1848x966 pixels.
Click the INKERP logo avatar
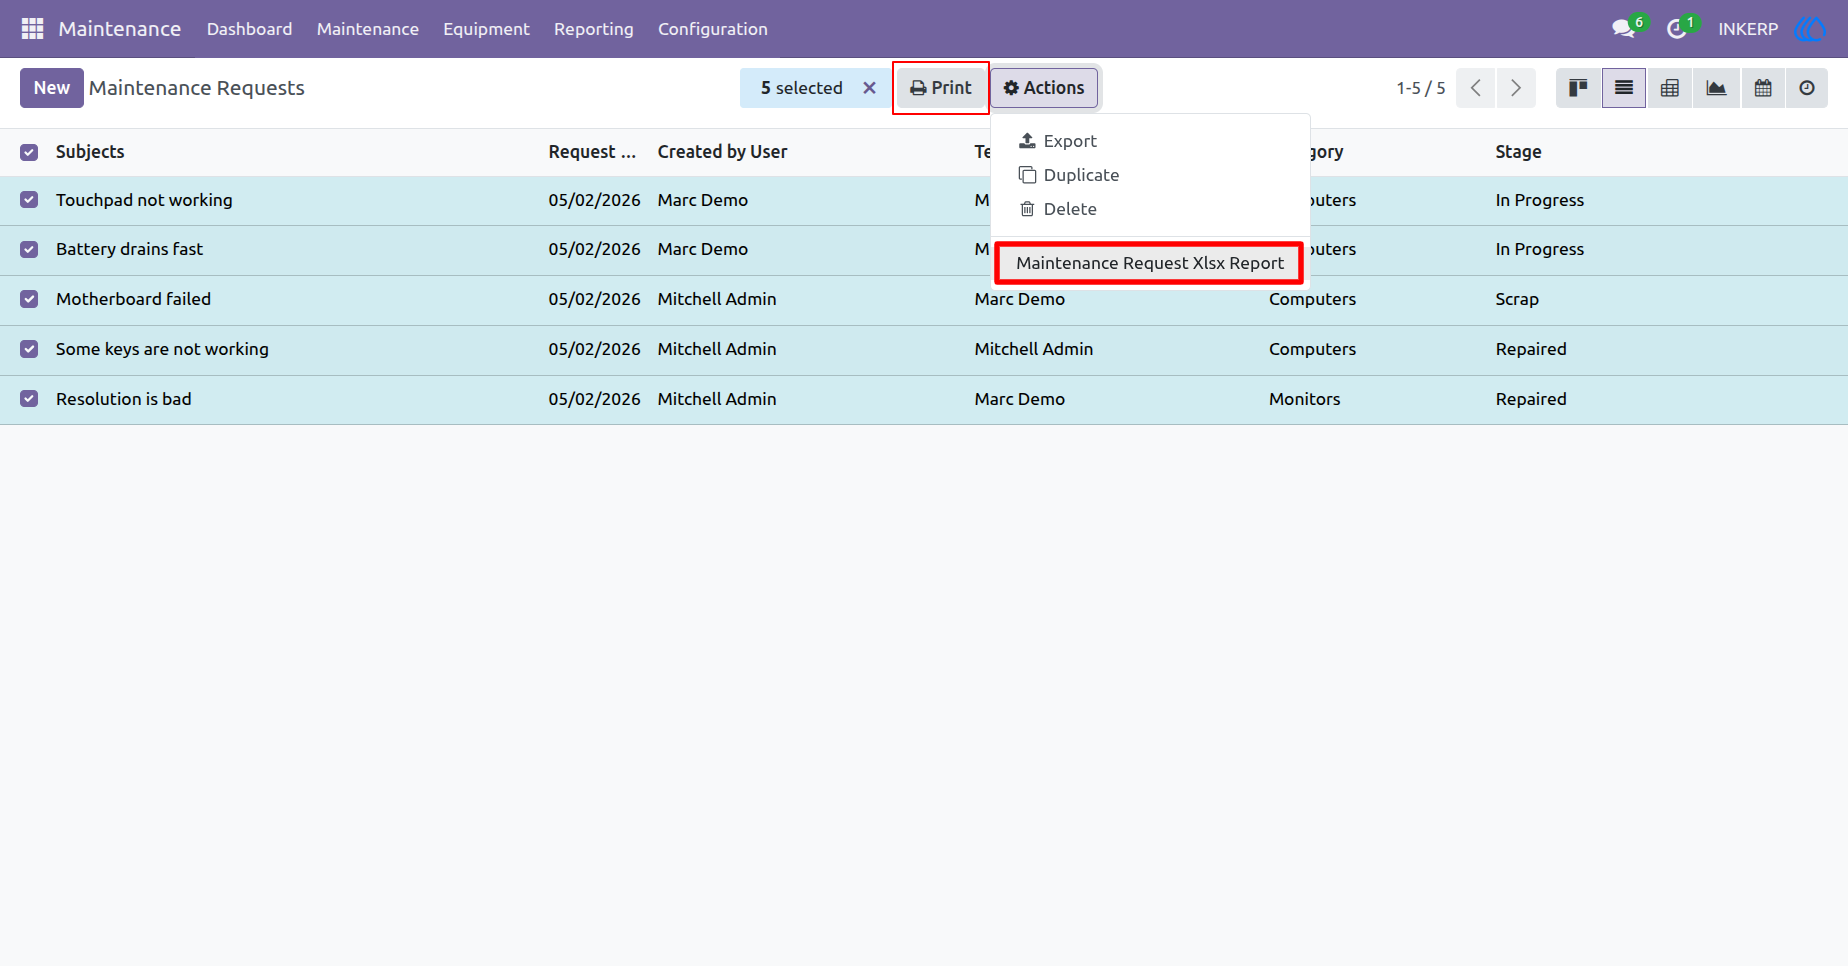[x=1810, y=29]
